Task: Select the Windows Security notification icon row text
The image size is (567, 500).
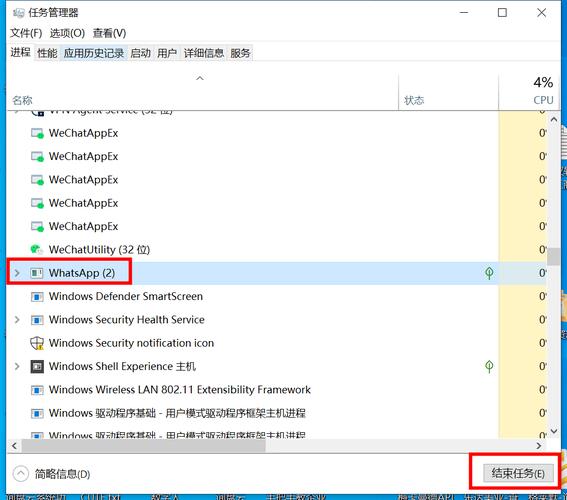Action: [131, 343]
